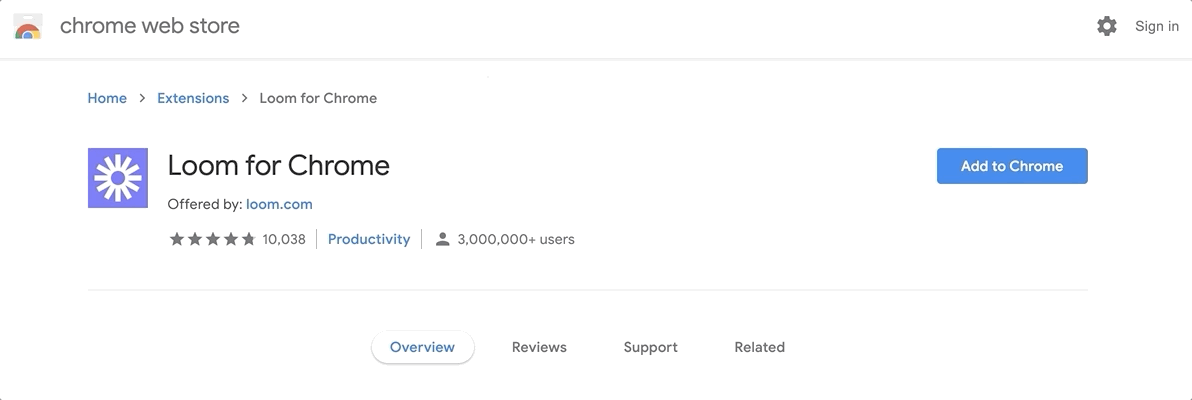Click the users person icon
This screenshot has width=1192, height=400.
click(442, 239)
